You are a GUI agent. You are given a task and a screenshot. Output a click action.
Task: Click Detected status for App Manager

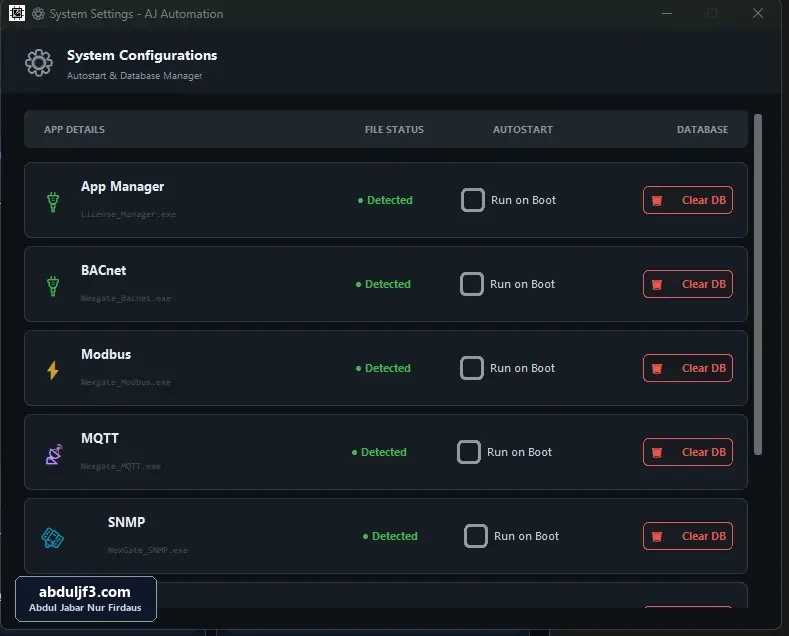pyautogui.click(x=385, y=200)
